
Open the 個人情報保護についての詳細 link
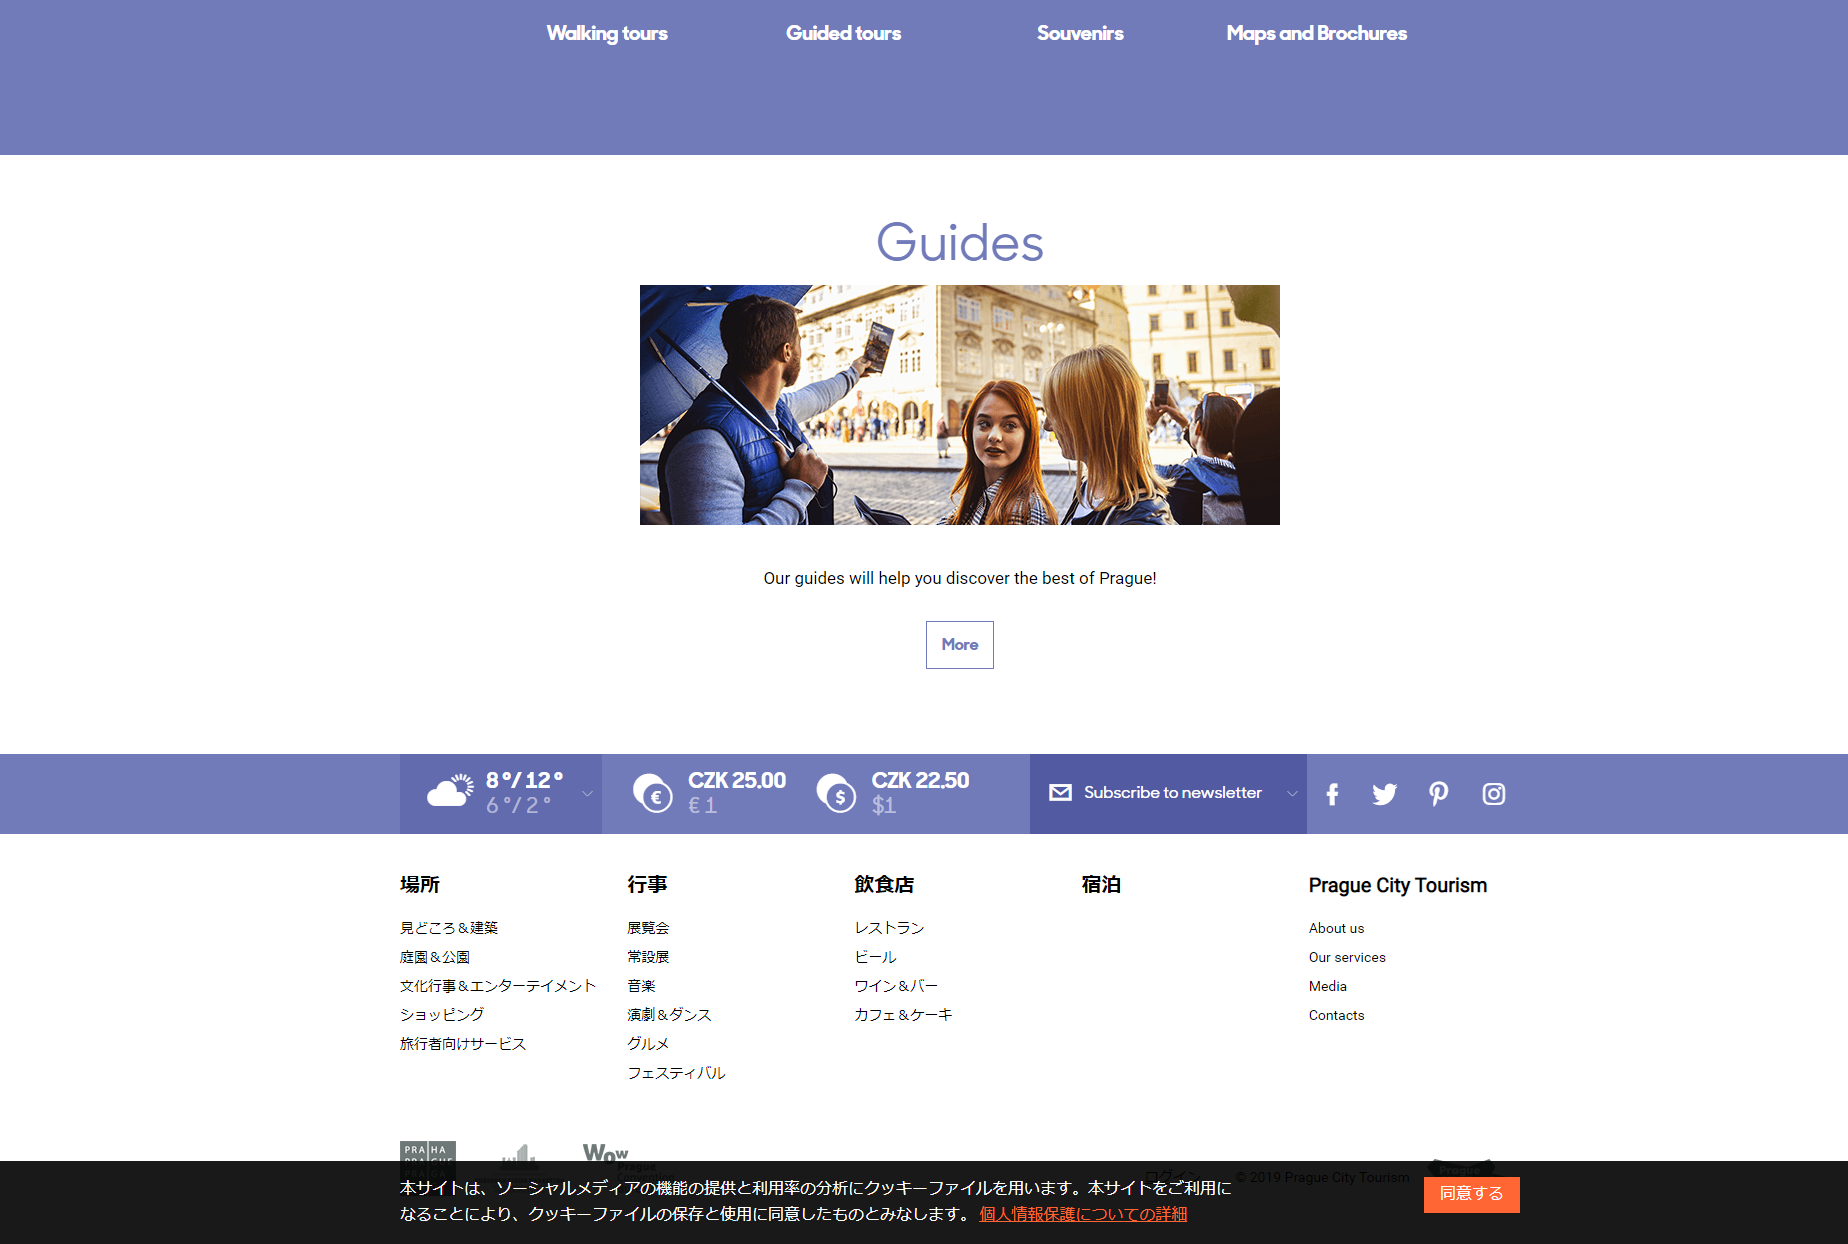pyautogui.click(x=1083, y=1214)
